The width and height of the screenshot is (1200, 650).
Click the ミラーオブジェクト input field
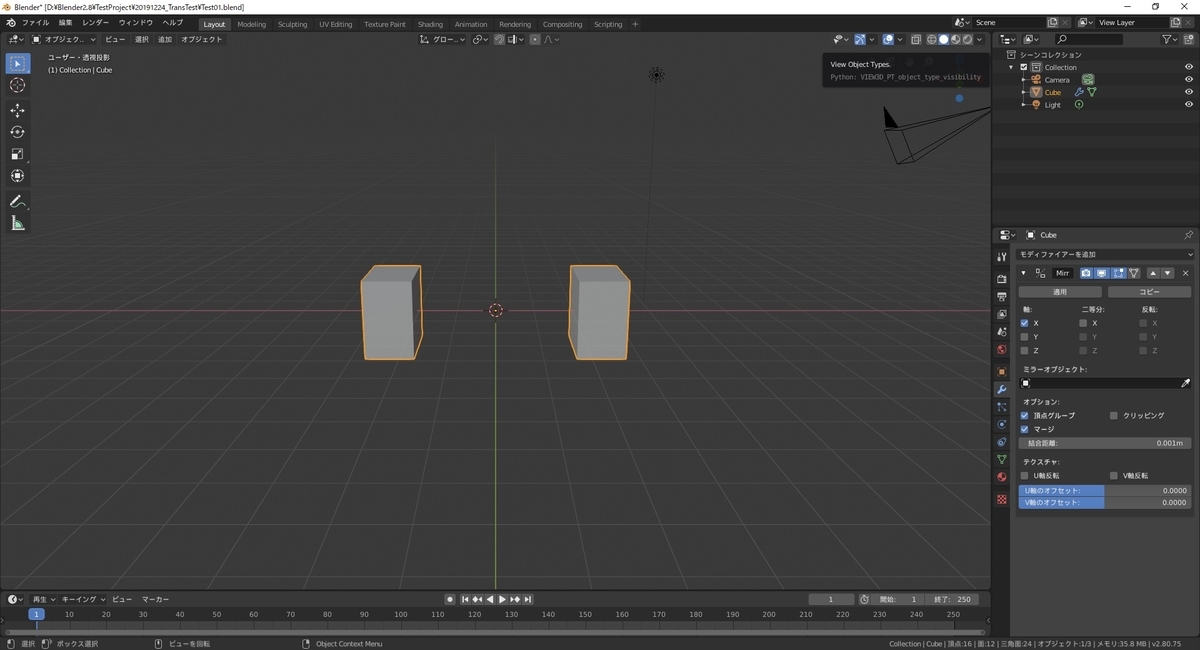pos(1098,384)
